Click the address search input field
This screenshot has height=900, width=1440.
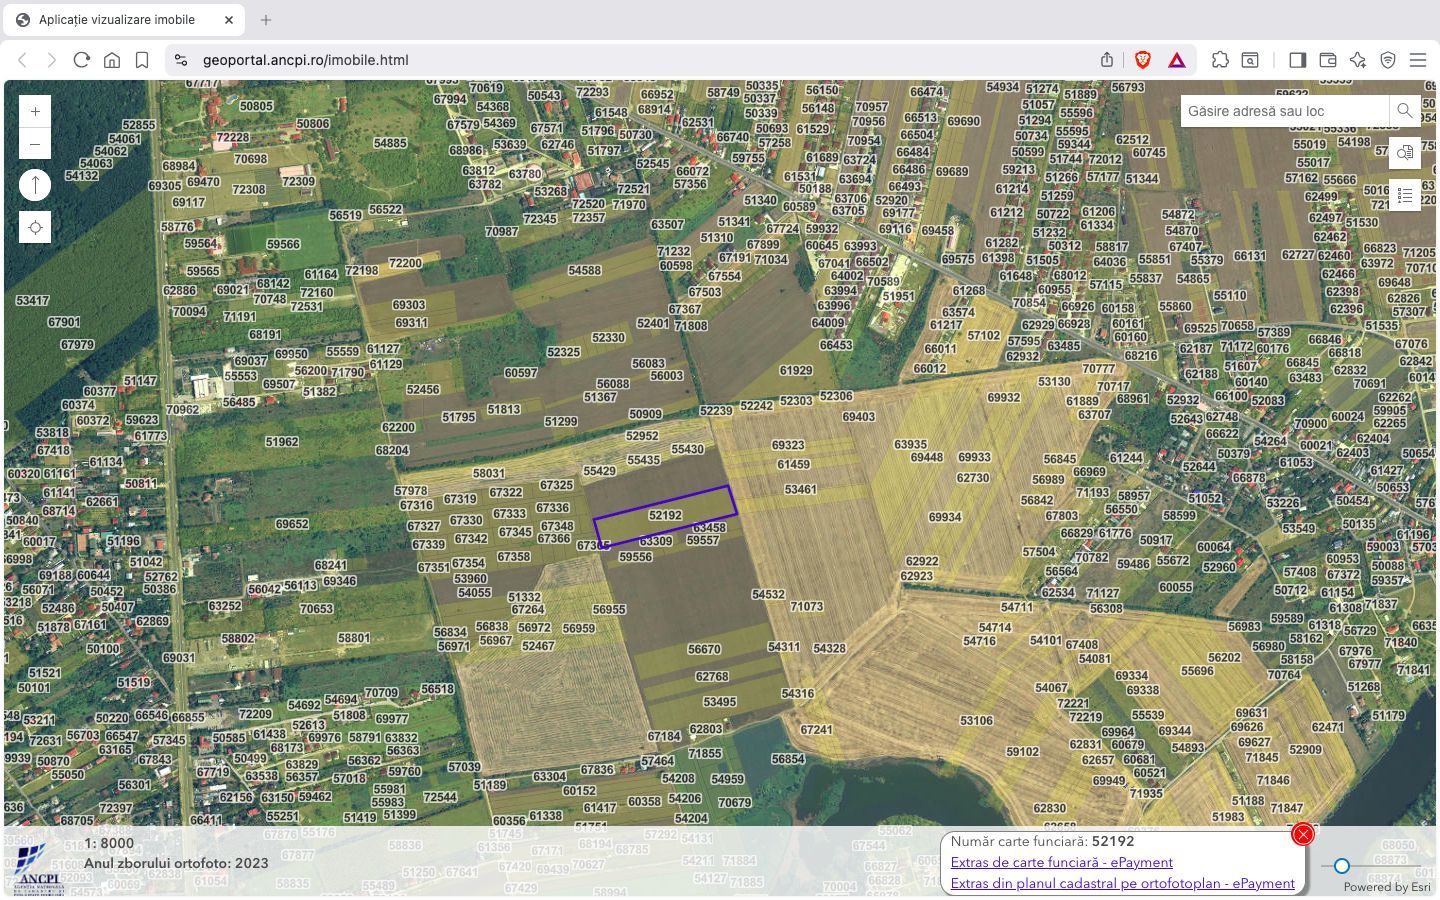point(1284,111)
